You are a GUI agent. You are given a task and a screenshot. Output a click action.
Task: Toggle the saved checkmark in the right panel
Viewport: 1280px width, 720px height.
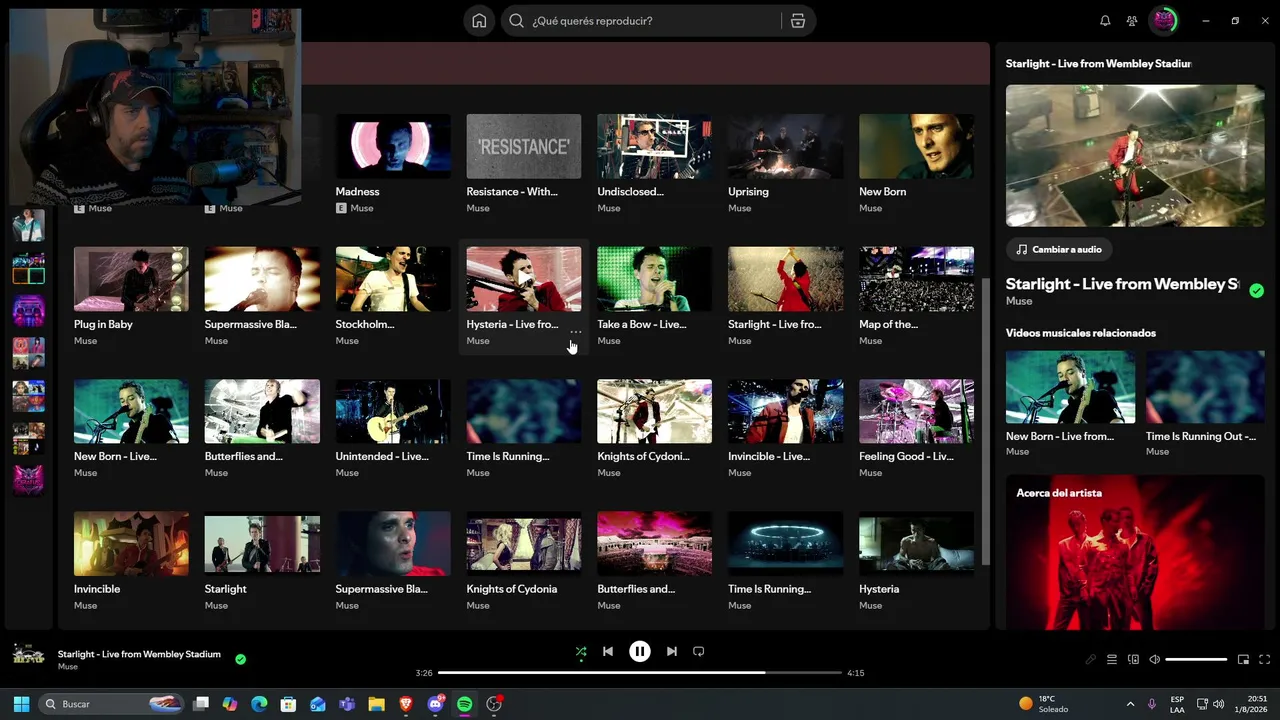(x=1256, y=291)
